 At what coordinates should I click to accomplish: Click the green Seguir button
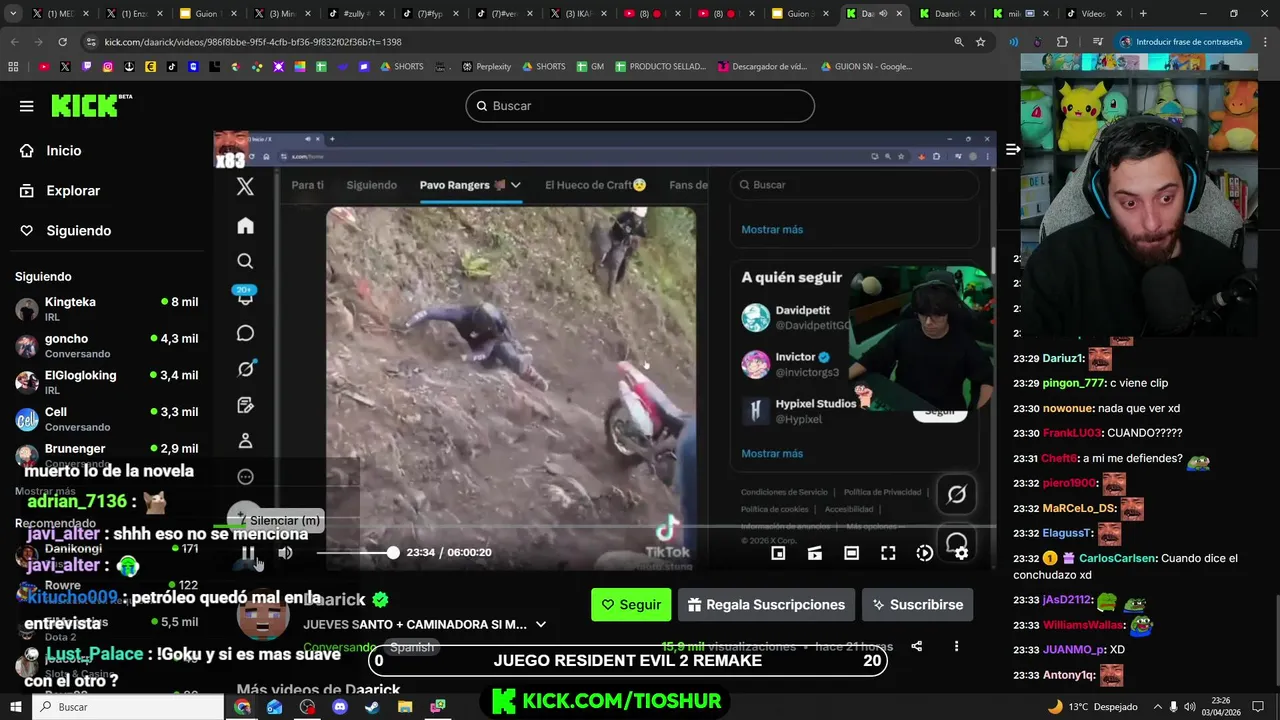point(631,604)
